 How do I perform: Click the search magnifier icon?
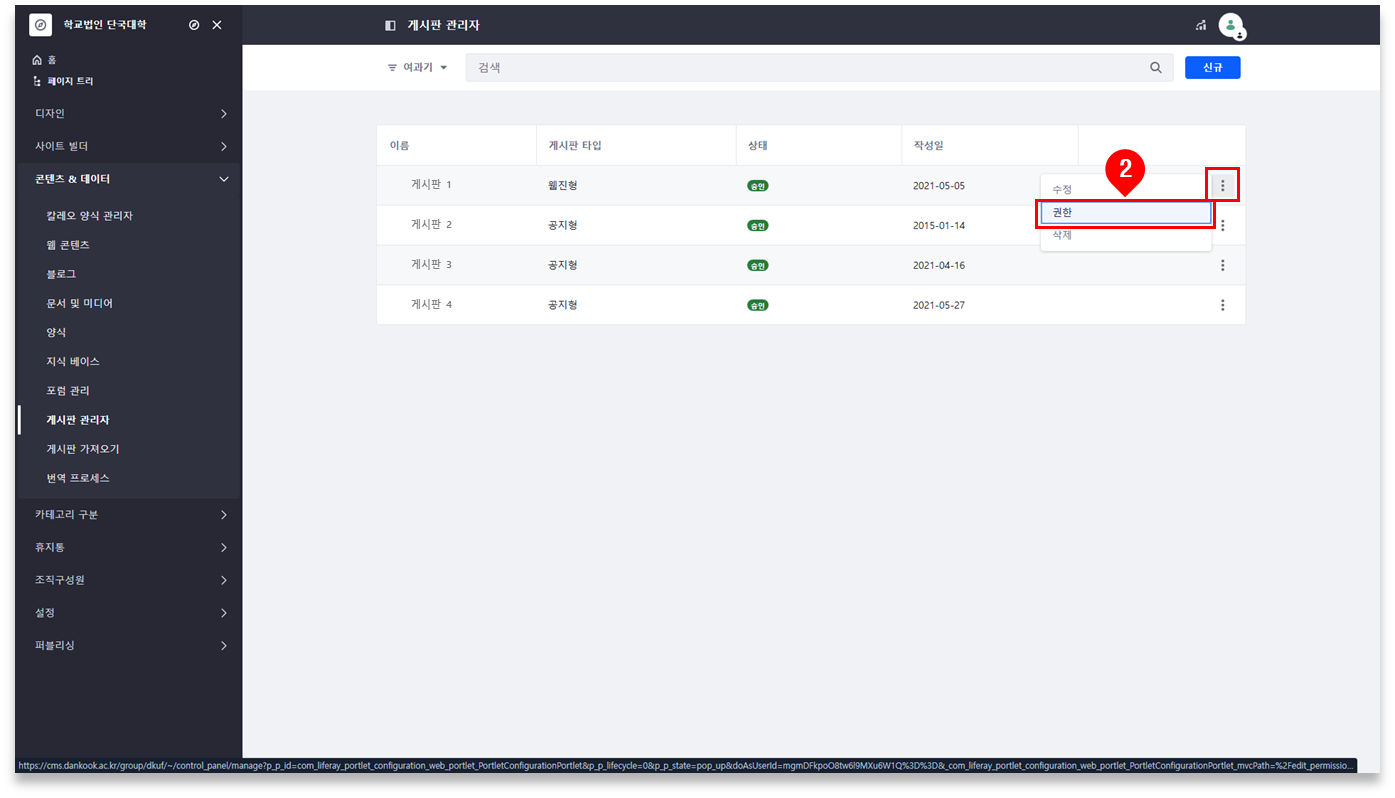(1156, 68)
